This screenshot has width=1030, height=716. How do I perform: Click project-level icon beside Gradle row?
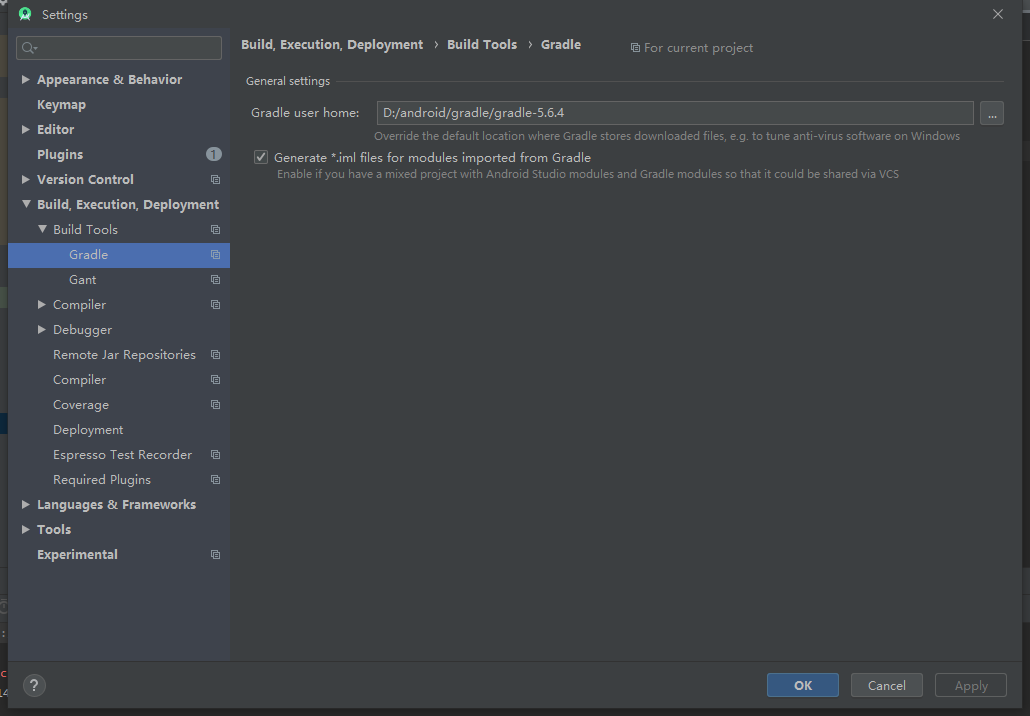coord(215,254)
